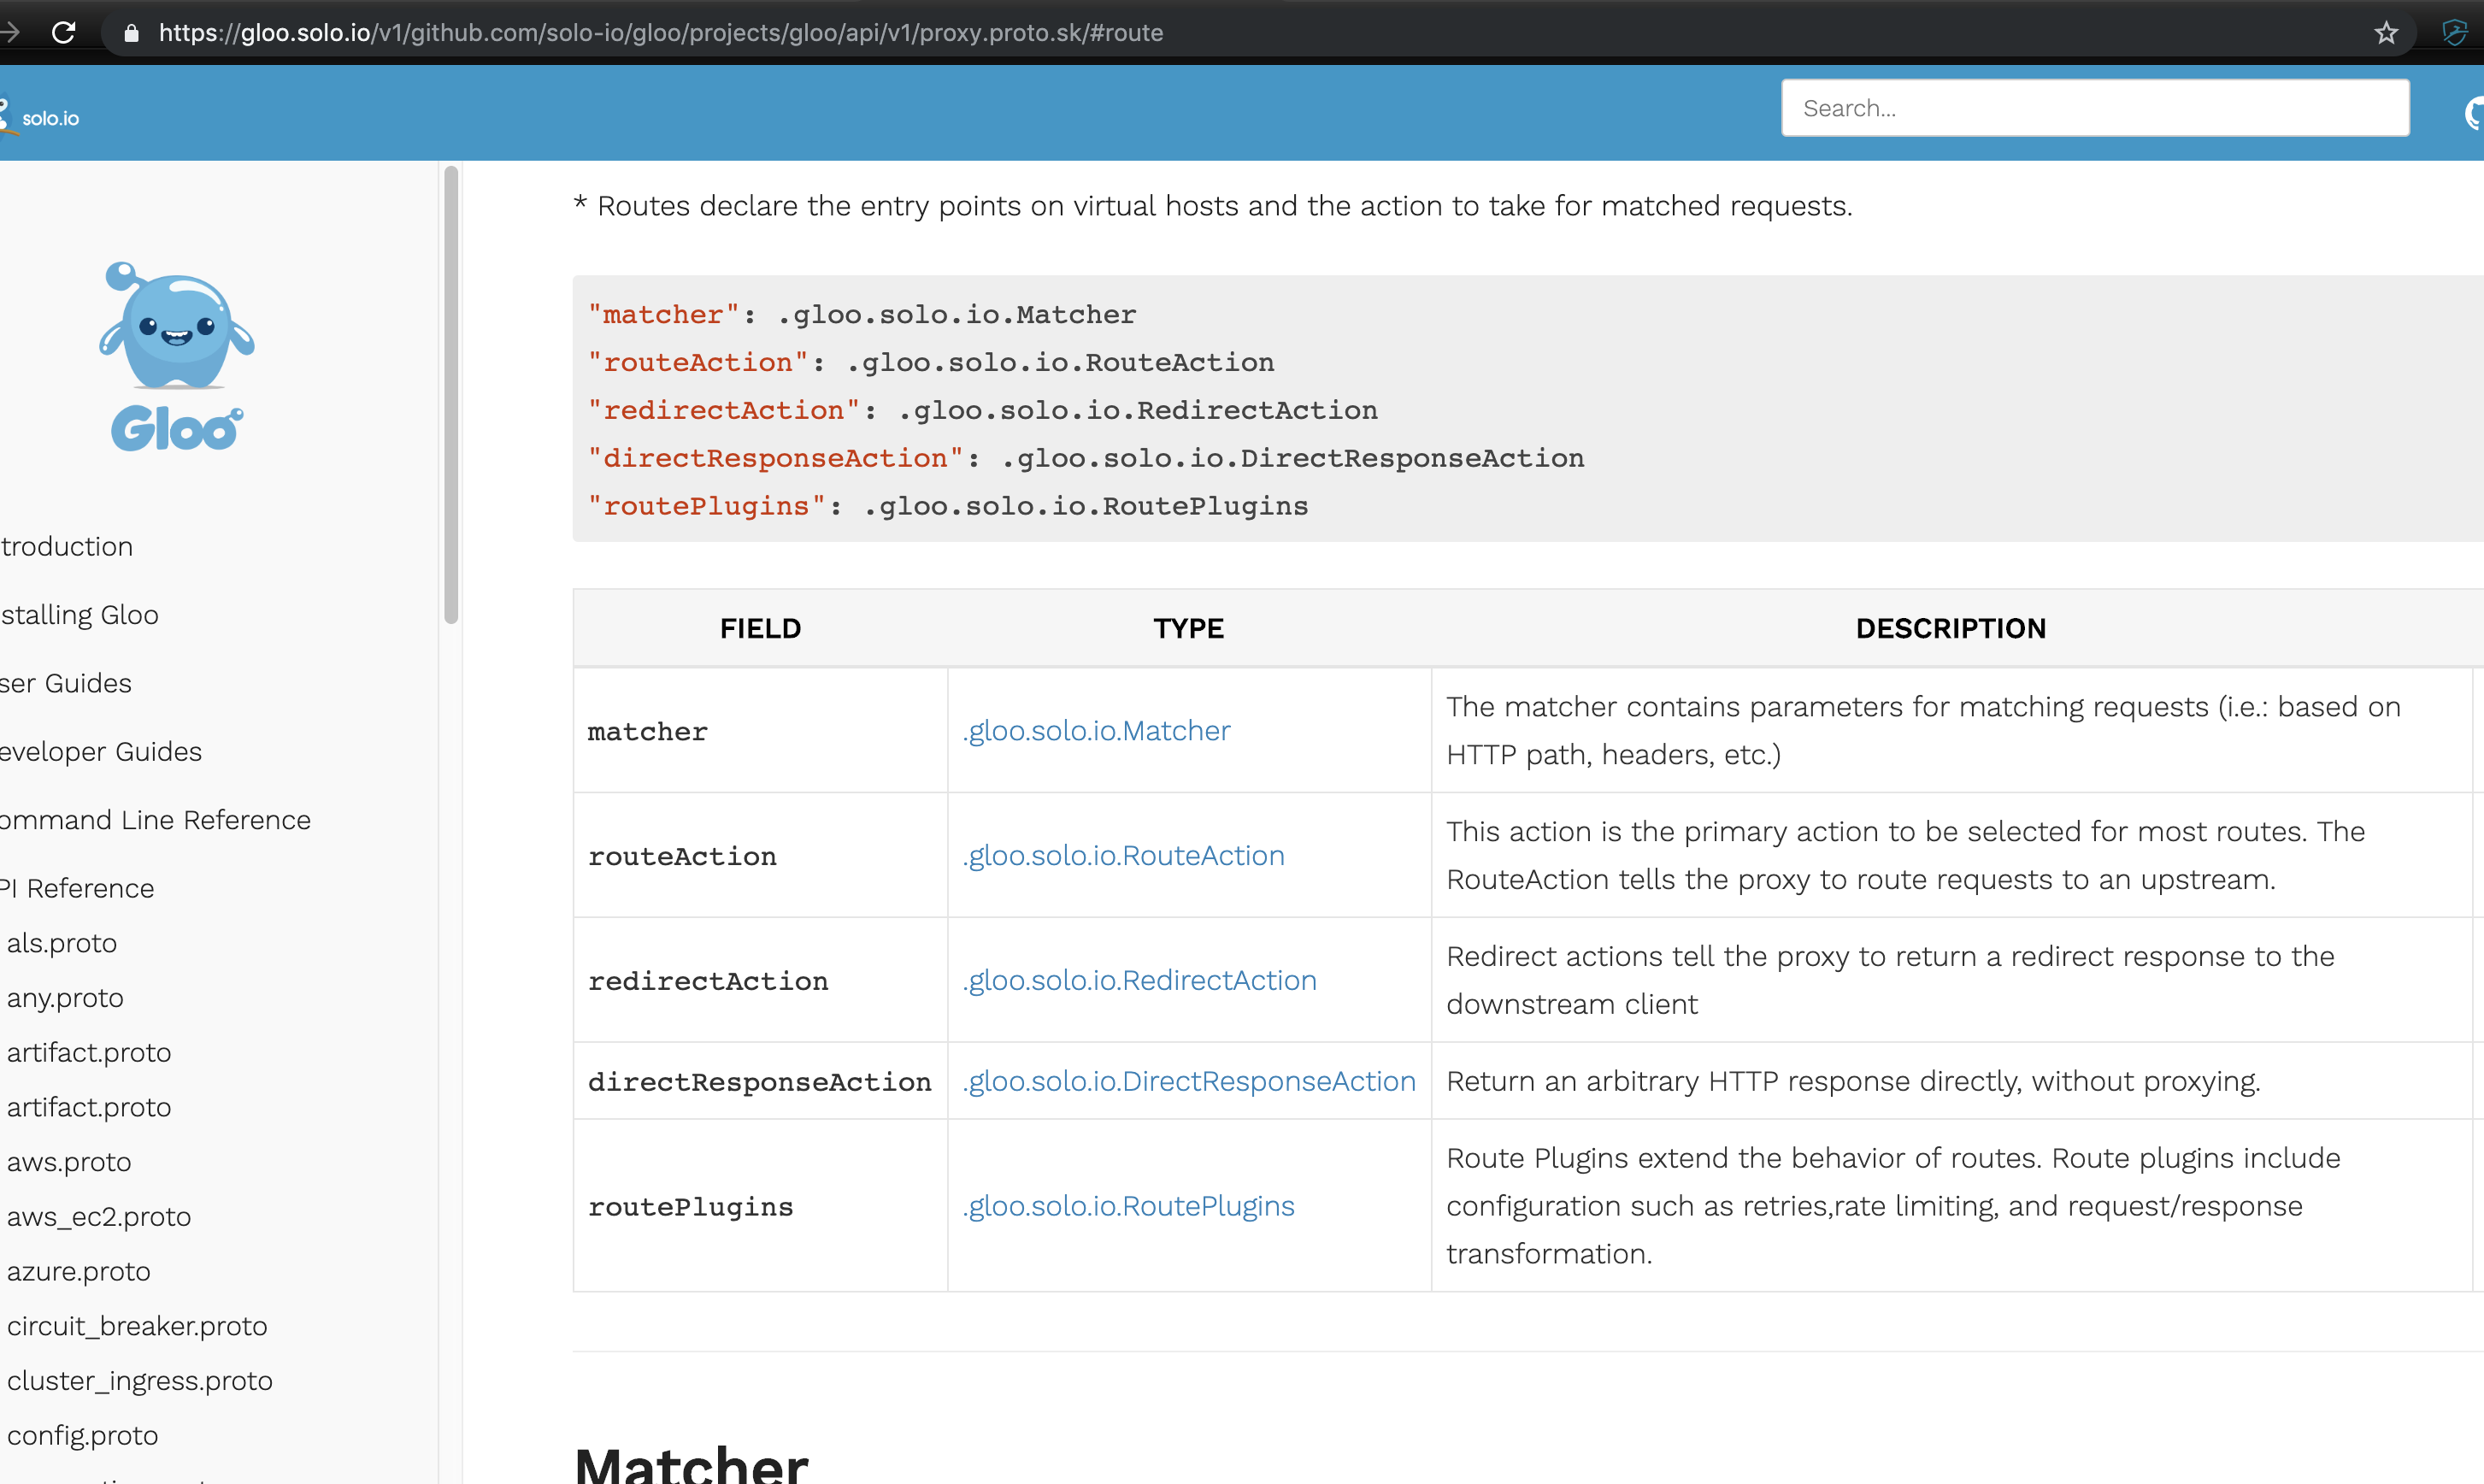Image resolution: width=2484 pixels, height=1484 pixels.
Task: Open the .gloo.solo.io.RedirectAction link
Action: [1139, 980]
